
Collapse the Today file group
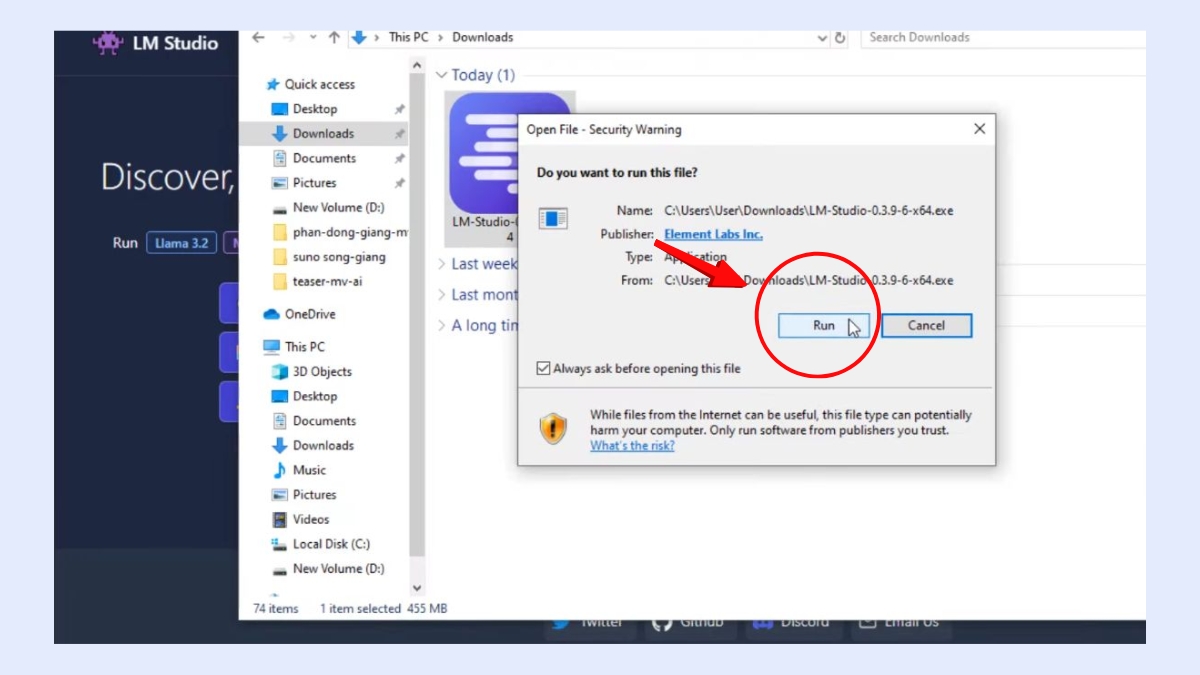[x=444, y=76]
